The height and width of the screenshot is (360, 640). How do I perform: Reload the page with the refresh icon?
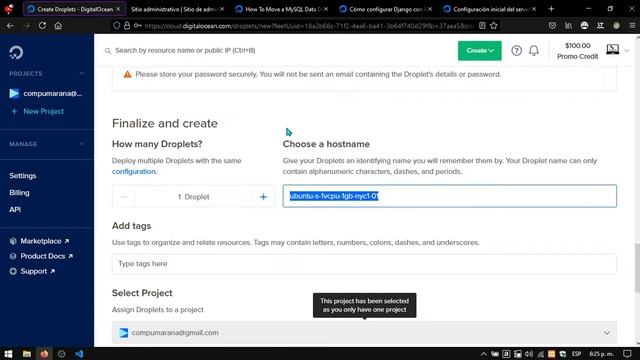click(42, 25)
